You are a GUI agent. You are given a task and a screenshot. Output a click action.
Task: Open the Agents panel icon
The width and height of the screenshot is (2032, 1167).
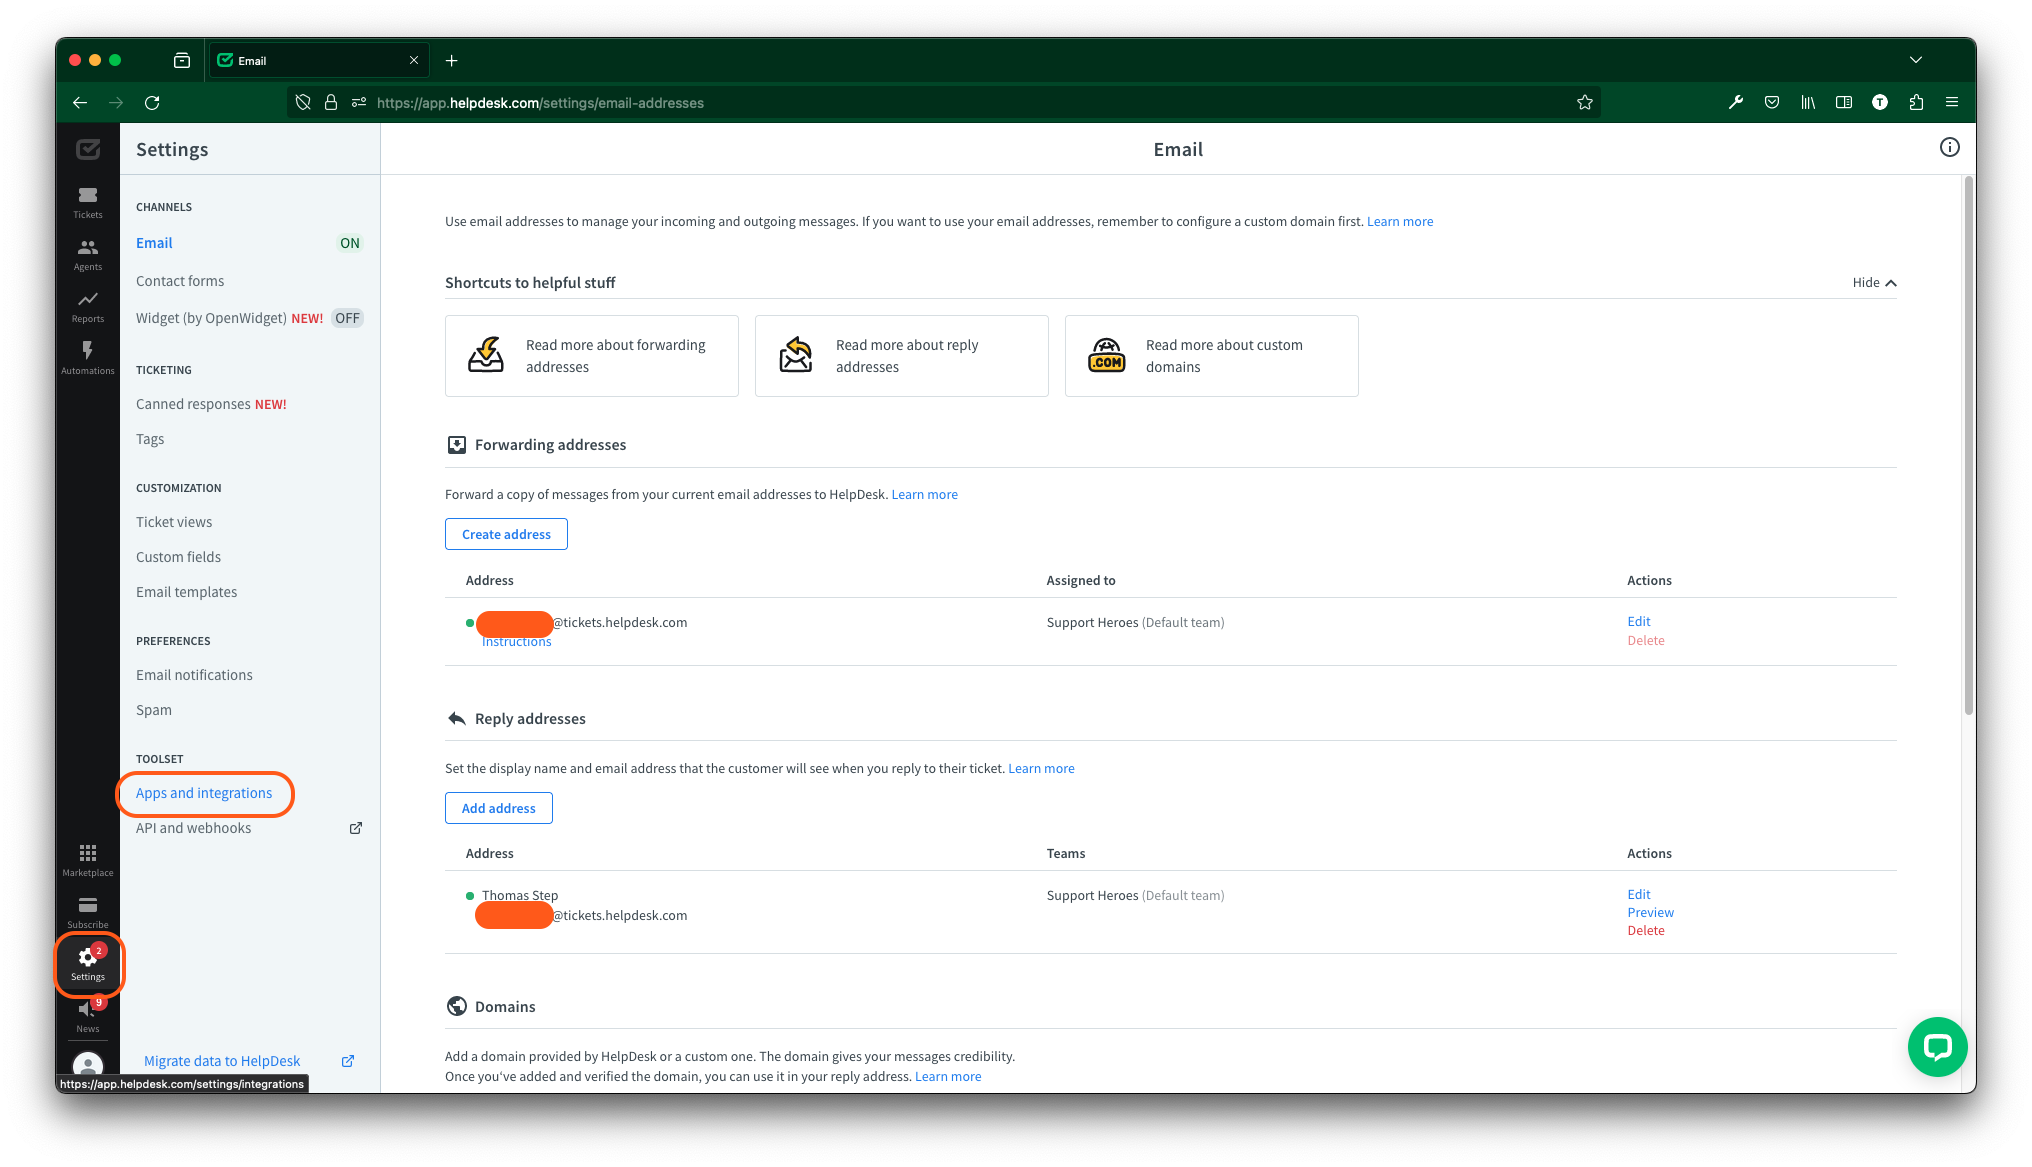tap(87, 251)
